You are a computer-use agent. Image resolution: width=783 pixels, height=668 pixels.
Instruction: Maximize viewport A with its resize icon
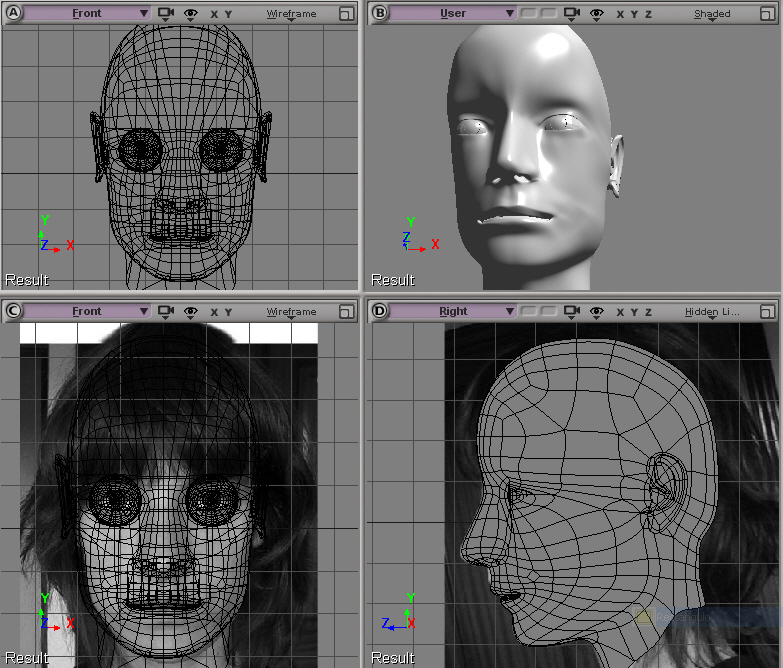coord(346,13)
